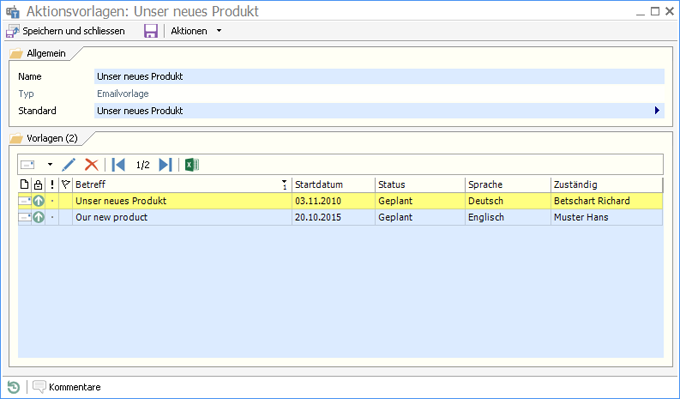Click the history refresh icon at bottom
Image resolution: width=680 pixels, height=399 pixels.
(13, 387)
